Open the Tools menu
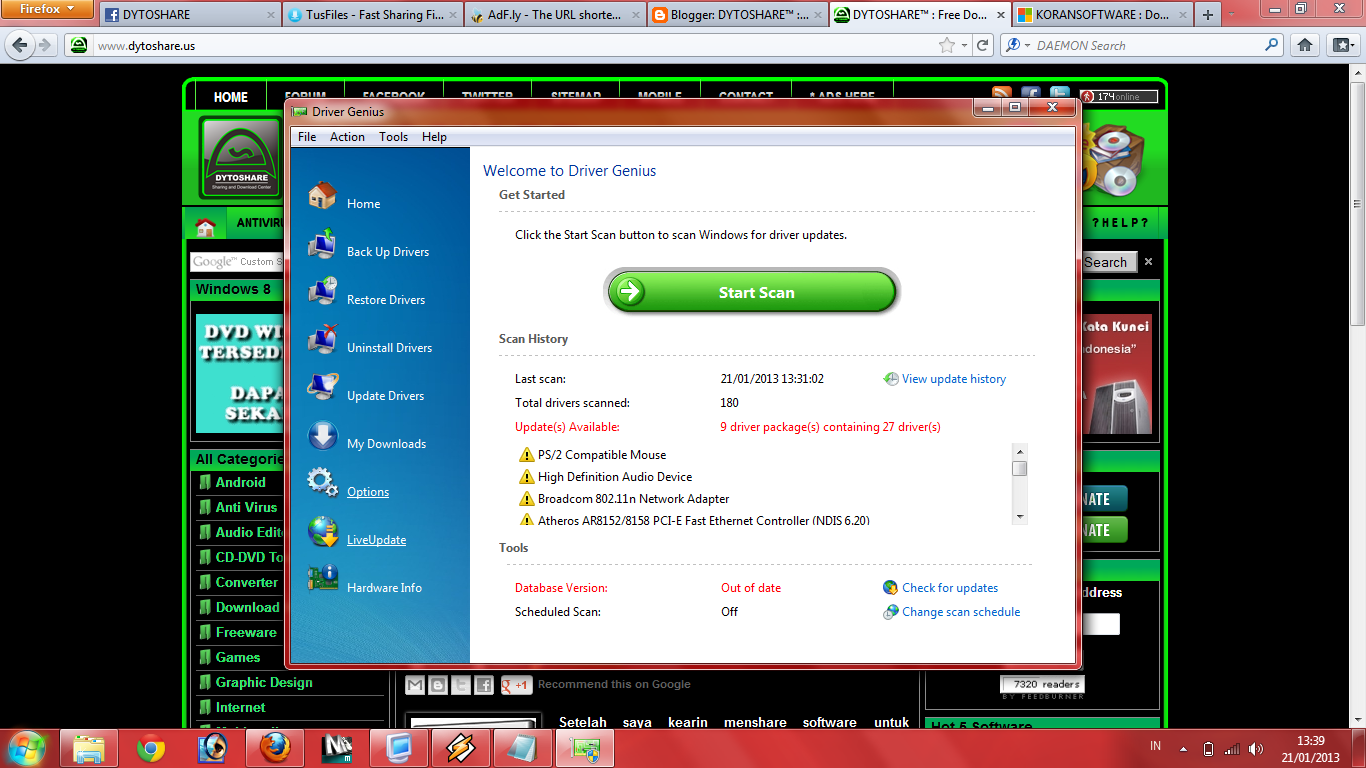This screenshot has width=1366, height=768. click(393, 137)
